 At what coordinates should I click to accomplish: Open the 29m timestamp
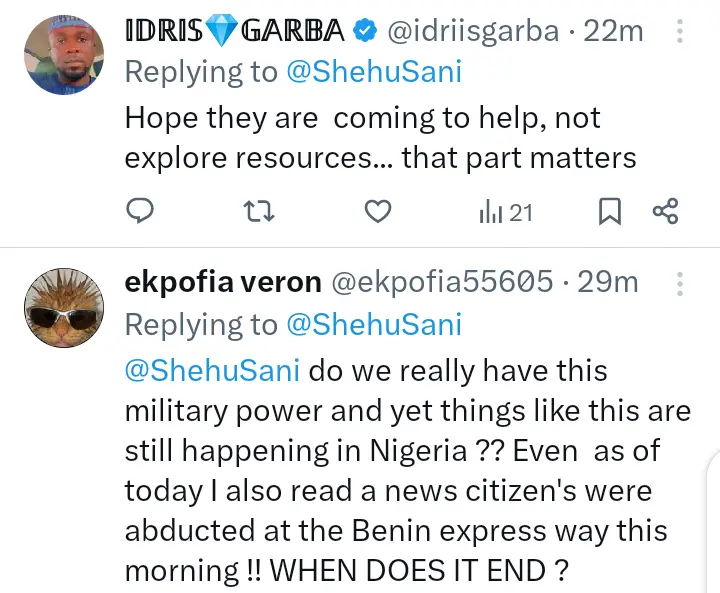click(608, 282)
